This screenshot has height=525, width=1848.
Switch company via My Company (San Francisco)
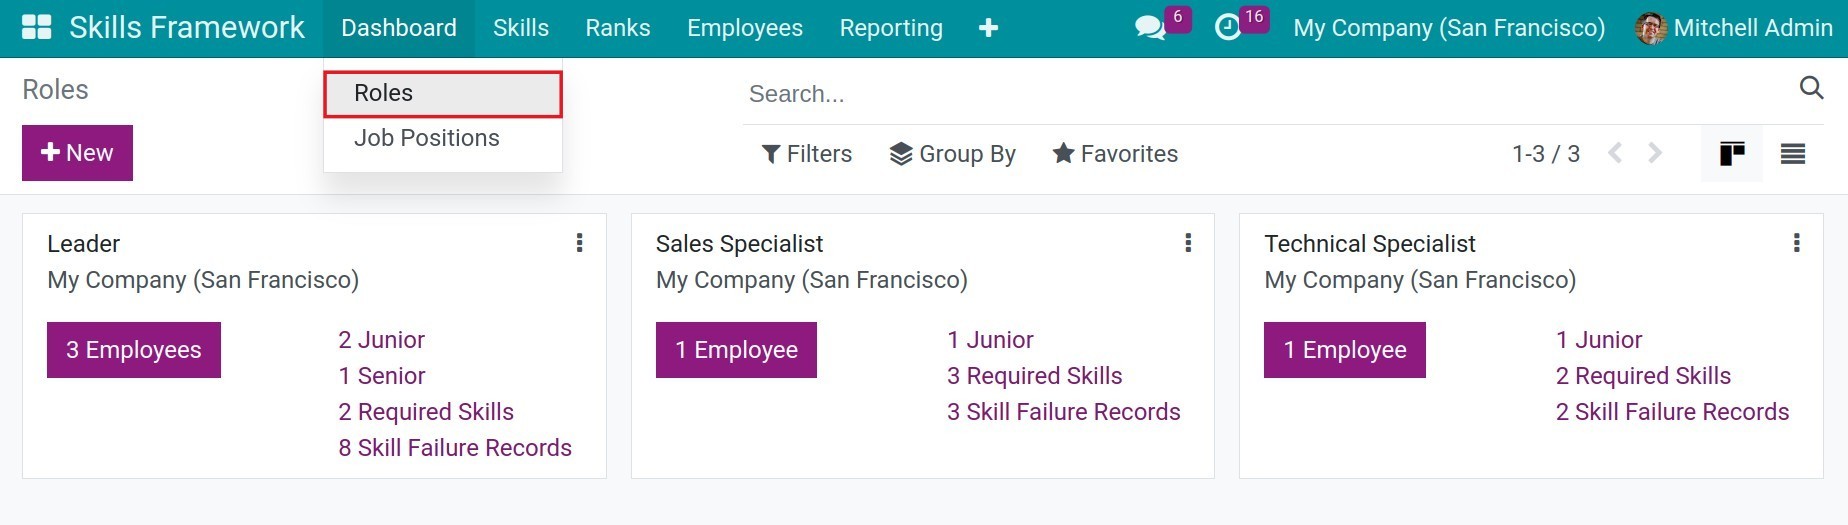tap(1449, 28)
